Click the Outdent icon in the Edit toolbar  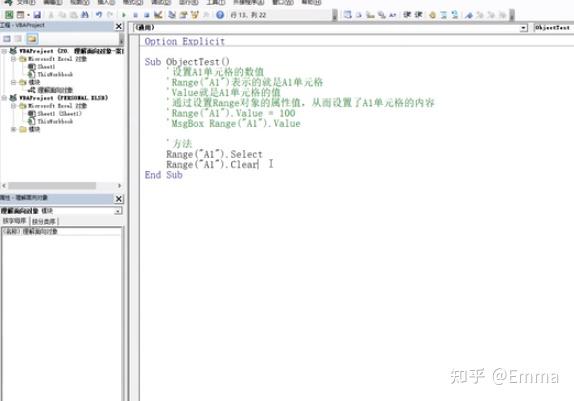click(418, 15)
